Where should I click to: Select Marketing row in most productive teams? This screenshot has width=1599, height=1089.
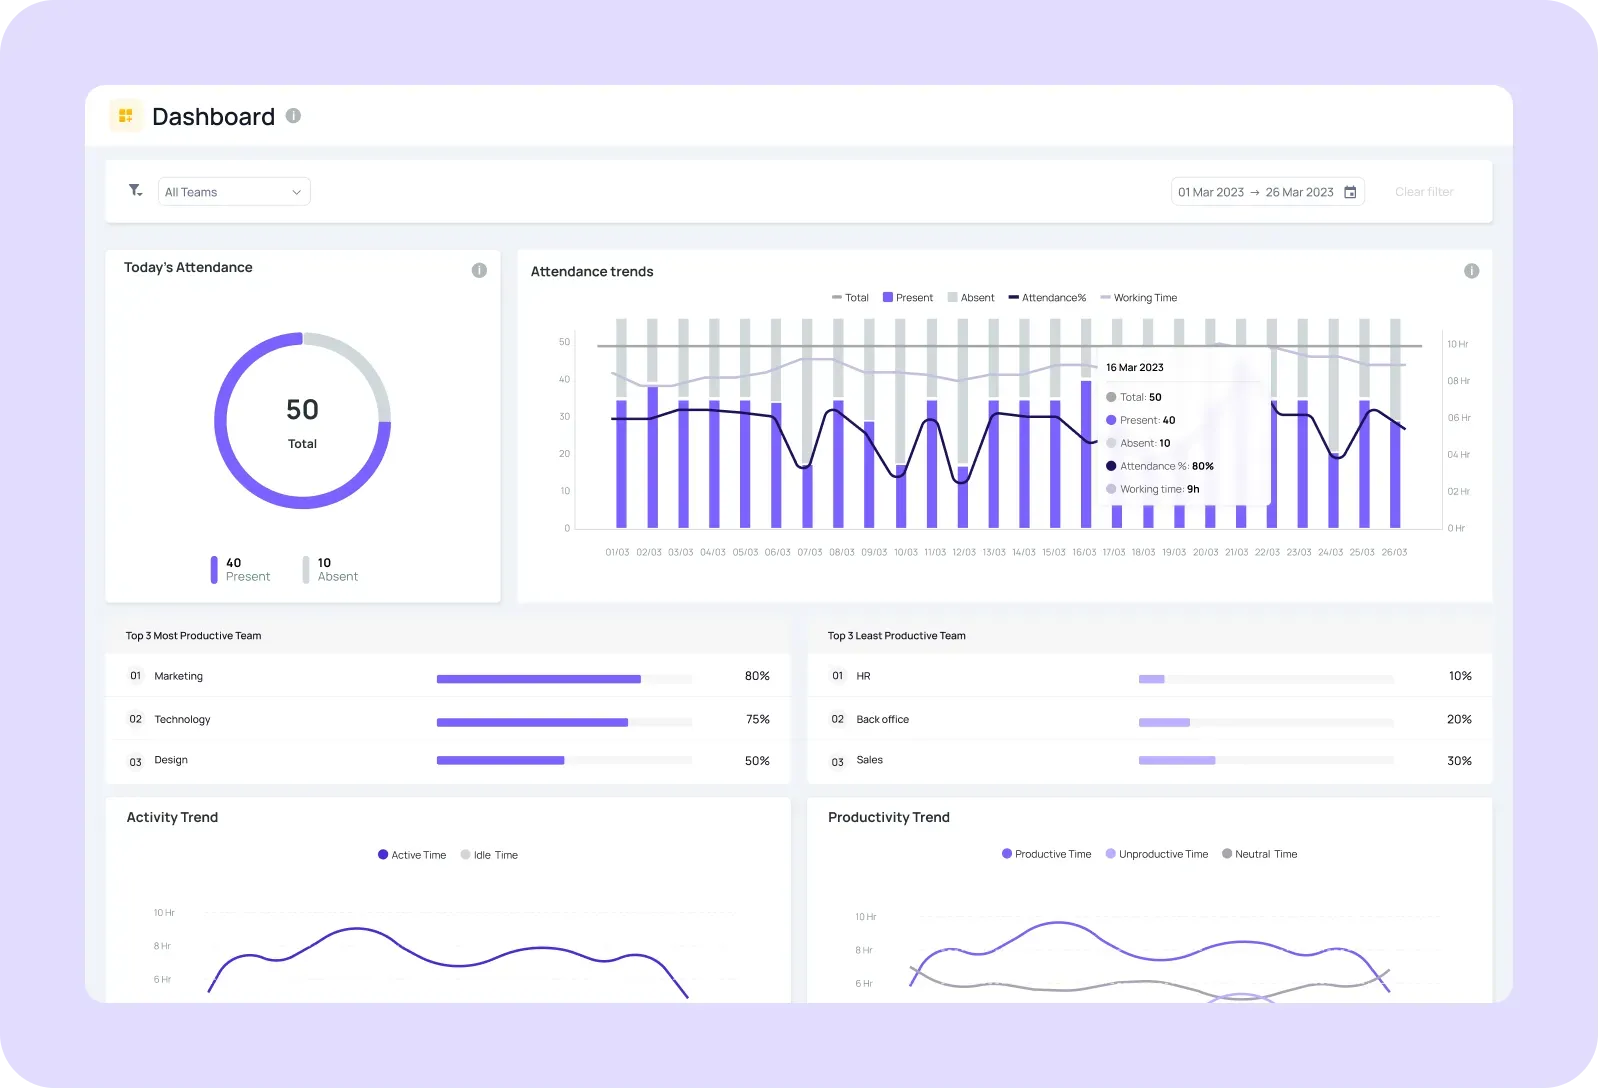[448, 676]
